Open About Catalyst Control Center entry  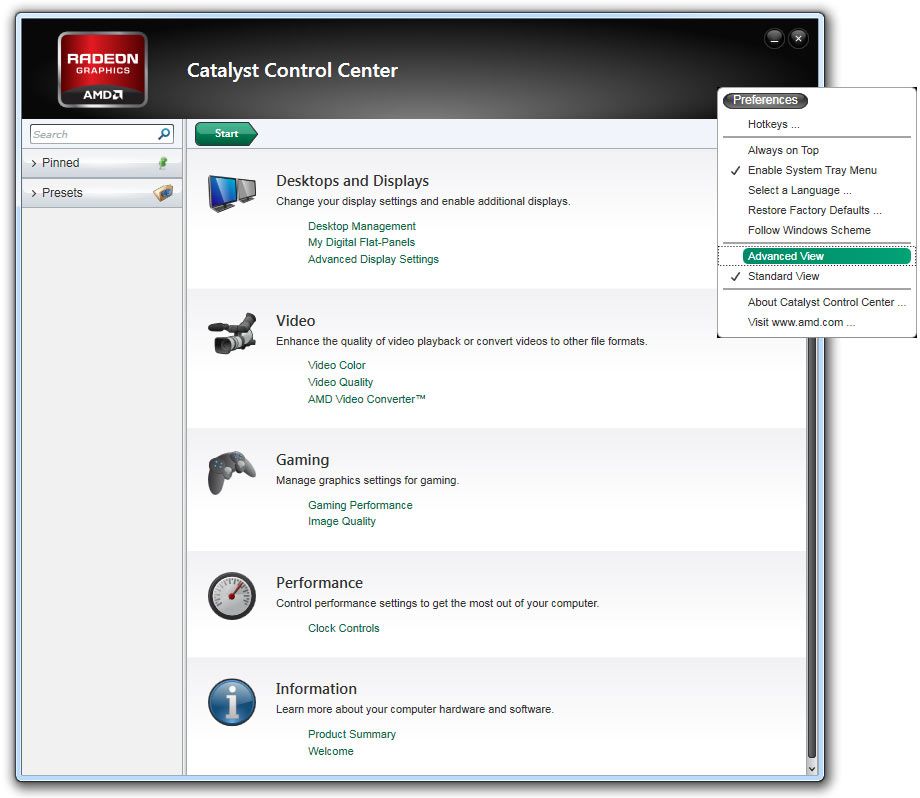pyautogui.click(x=827, y=302)
